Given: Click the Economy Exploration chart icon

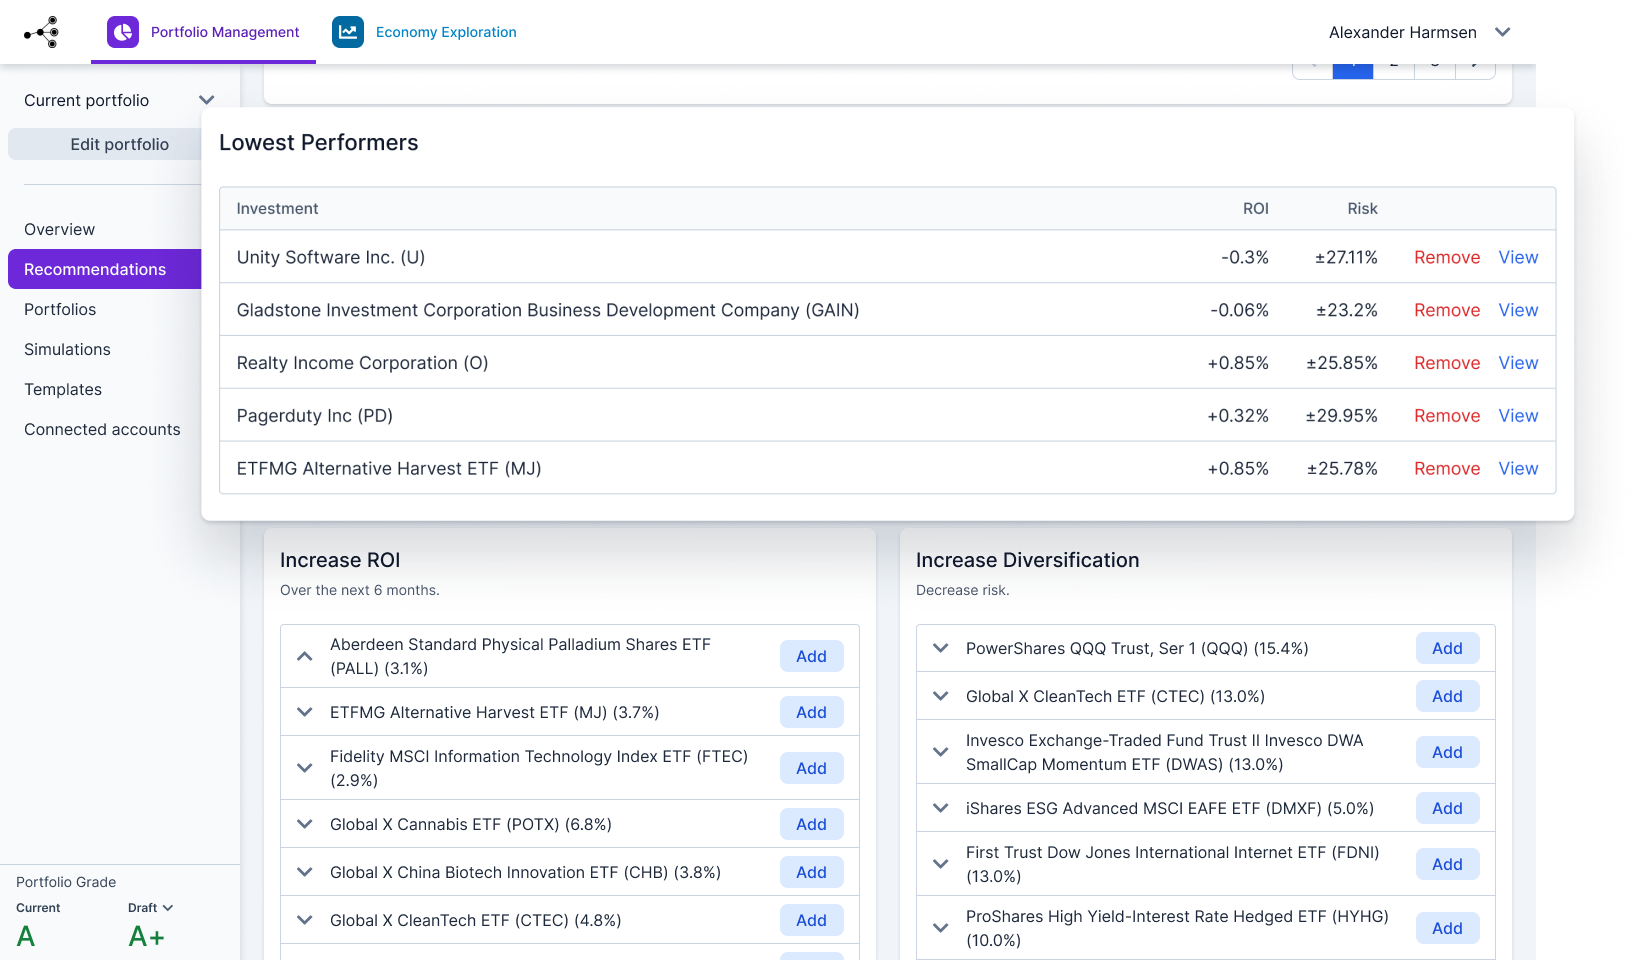Looking at the screenshot, I should [x=348, y=32].
